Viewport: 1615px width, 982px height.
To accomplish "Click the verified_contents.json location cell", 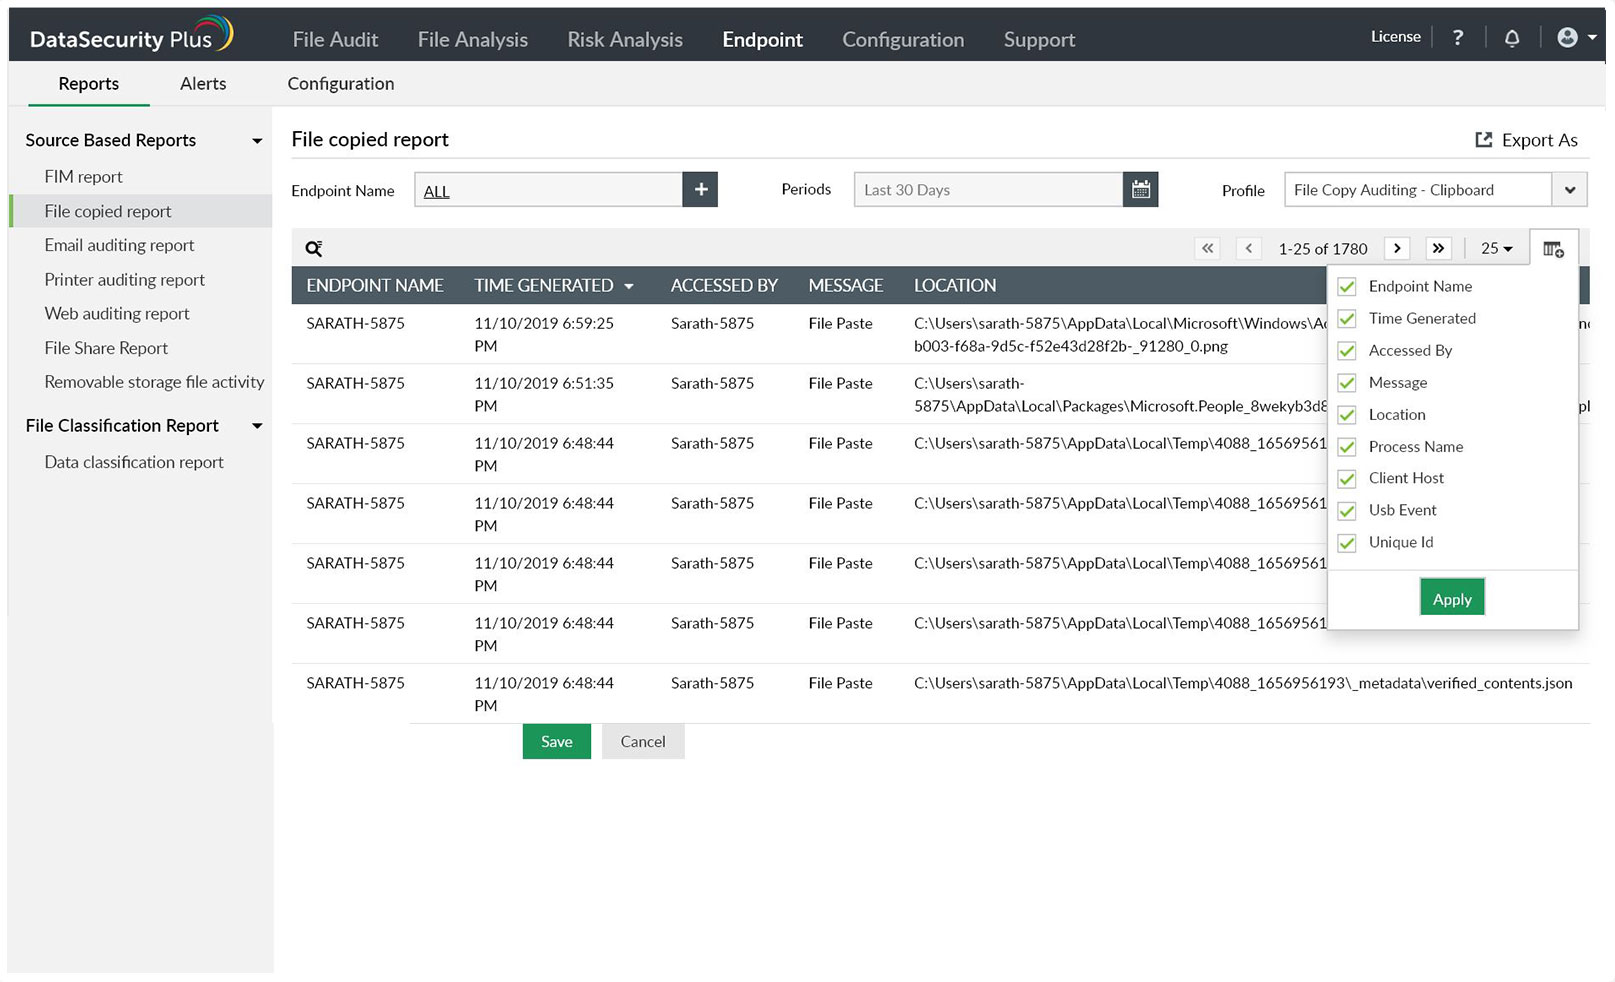I will coord(1243,683).
